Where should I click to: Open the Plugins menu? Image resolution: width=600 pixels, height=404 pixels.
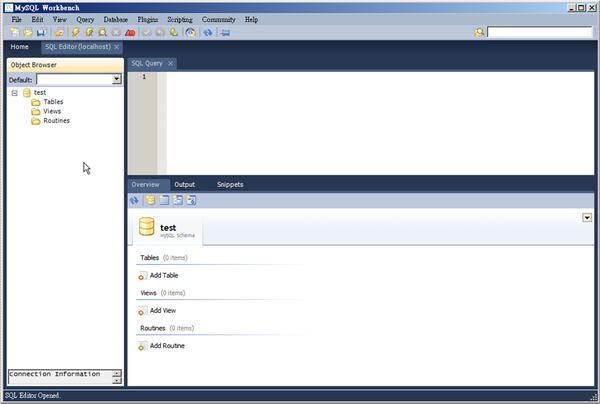coord(148,20)
